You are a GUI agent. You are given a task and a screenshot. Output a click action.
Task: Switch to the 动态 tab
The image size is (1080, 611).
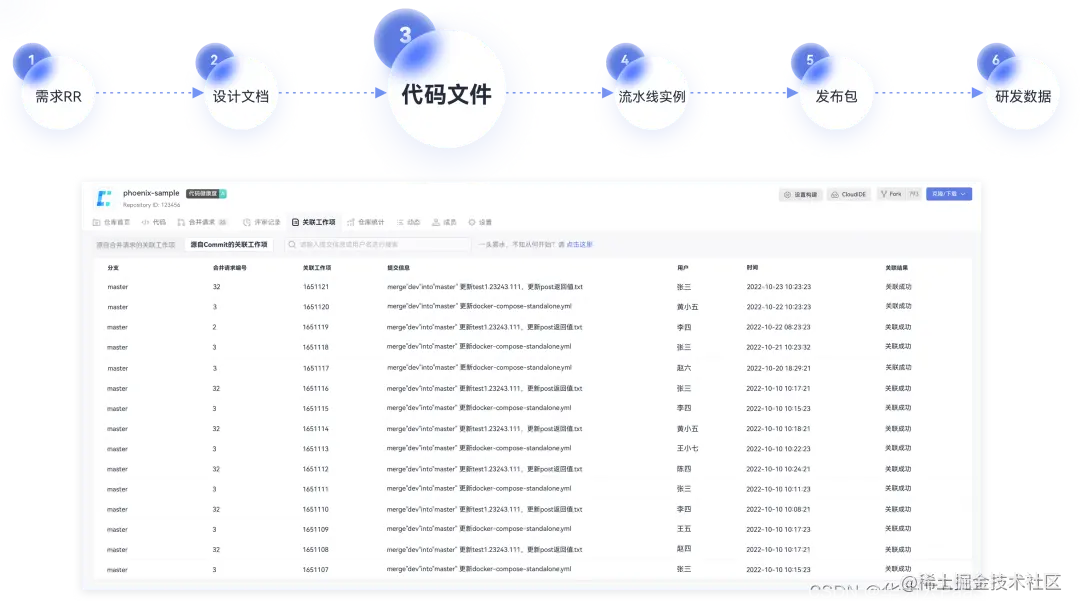(408, 222)
